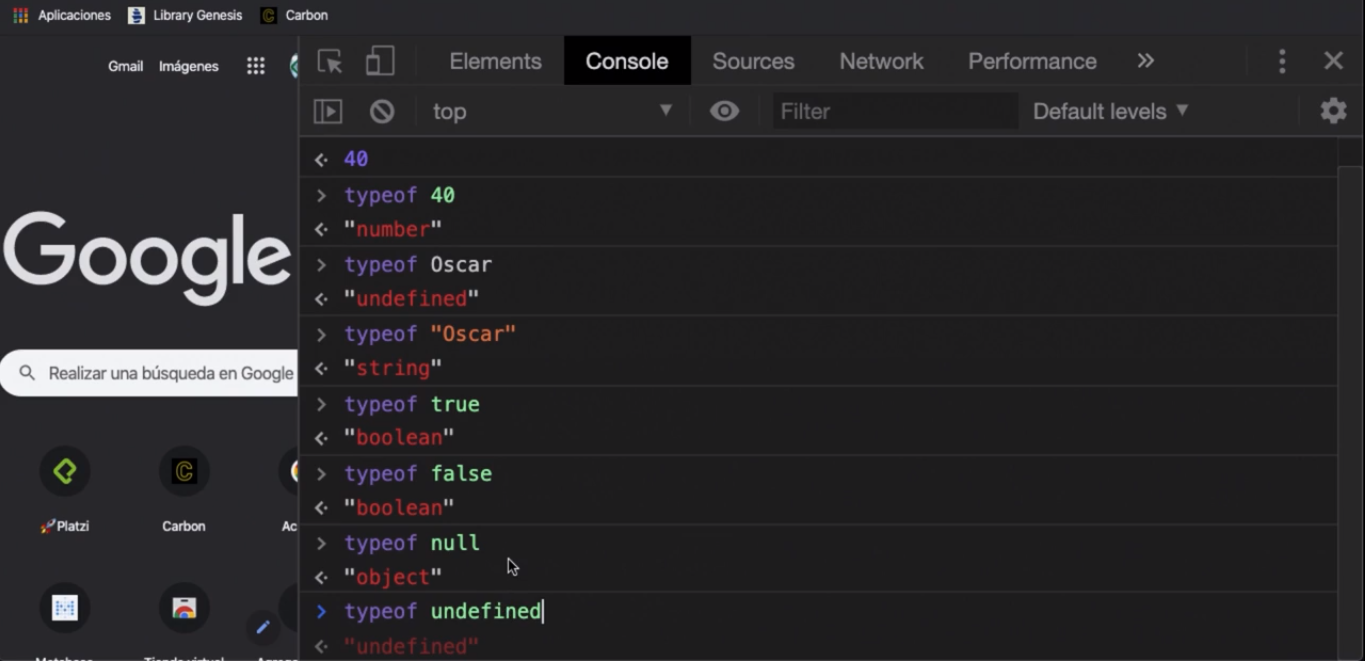Screen dimensions: 1365x661
Task: Expand more DevTools tabs chevron
Action: click(x=1146, y=61)
